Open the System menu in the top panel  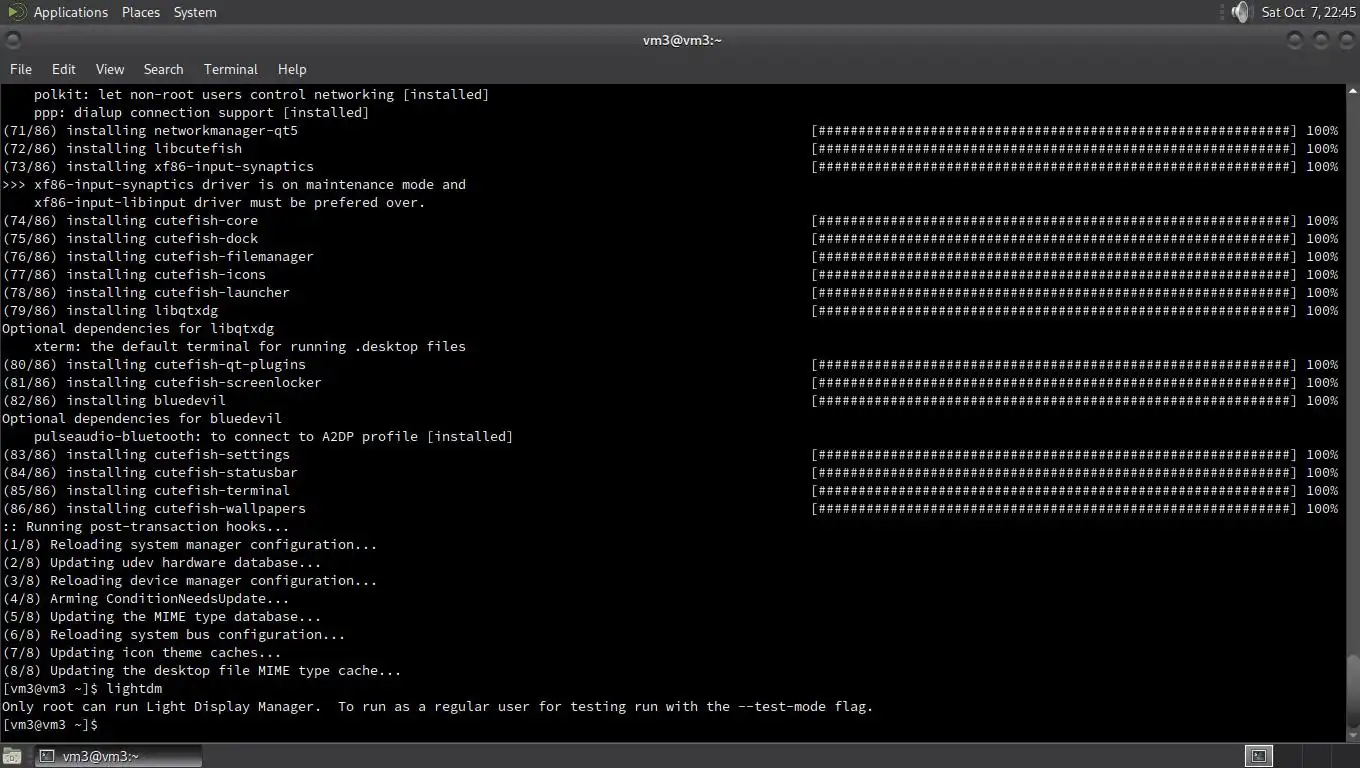pyautogui.click(x=195, y=12)
